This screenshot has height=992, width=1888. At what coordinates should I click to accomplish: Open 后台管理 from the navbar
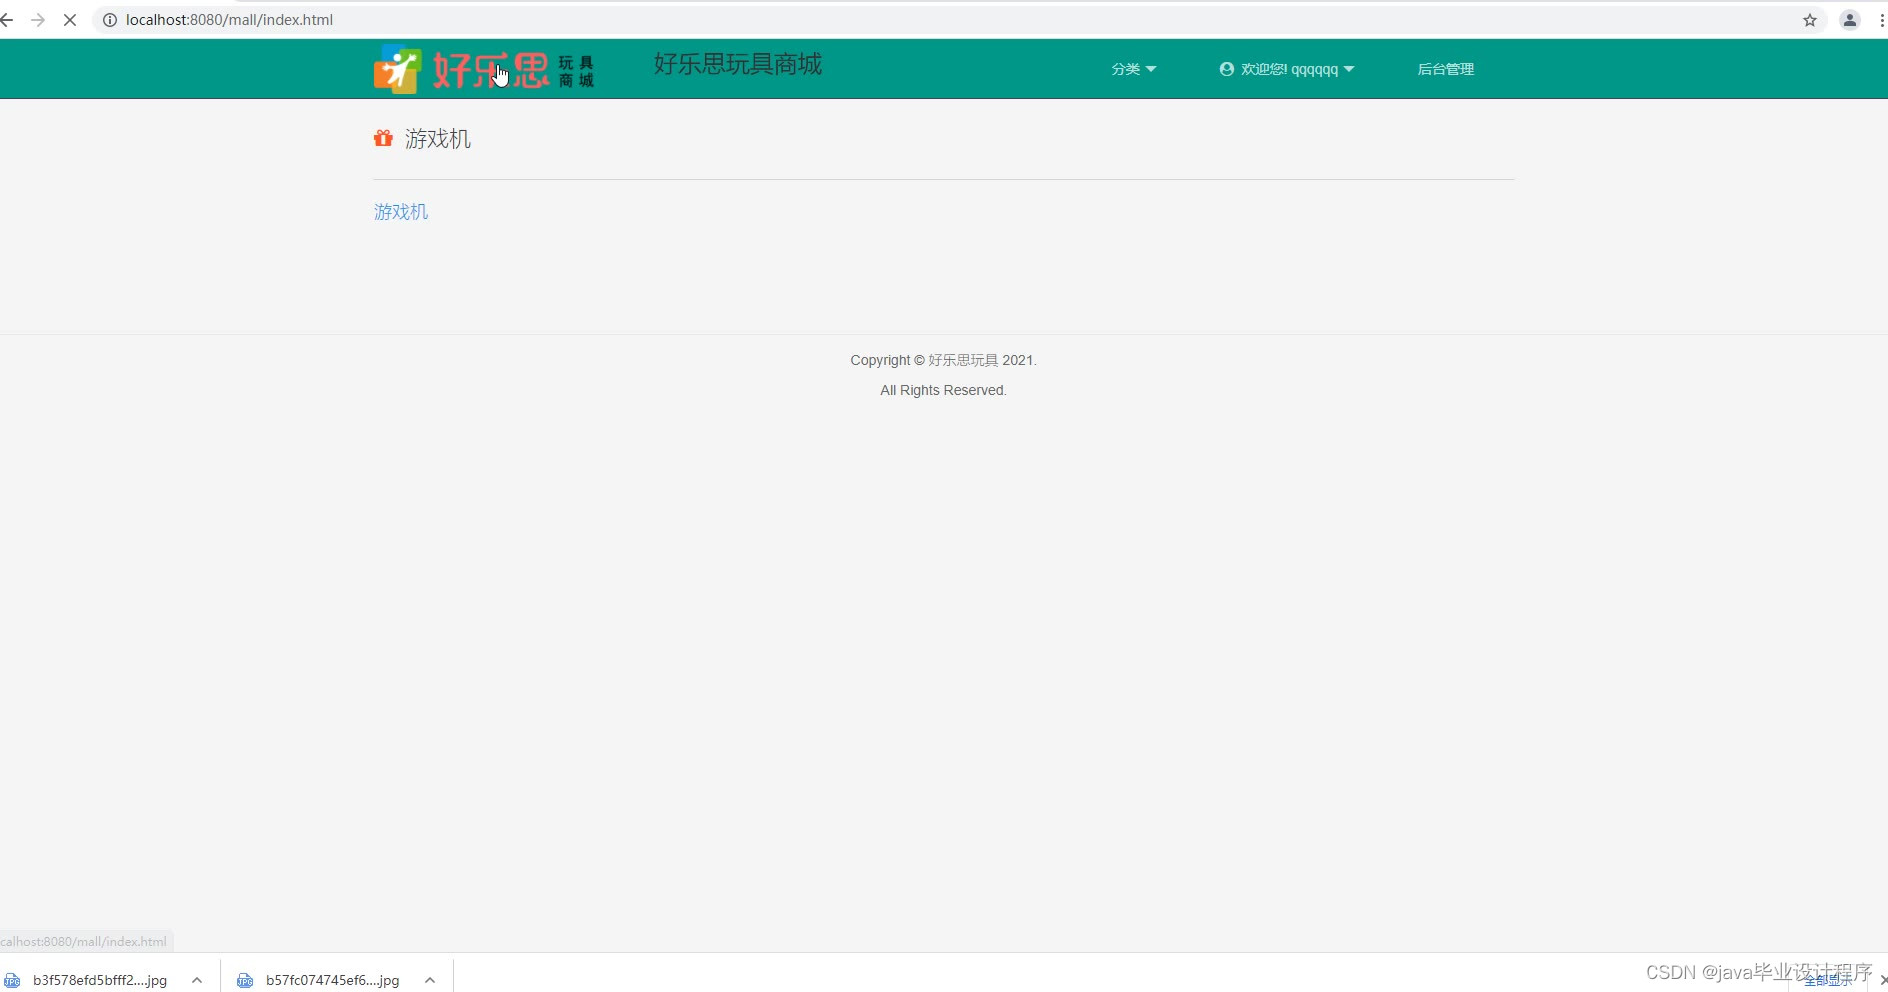pos(1445,69)
